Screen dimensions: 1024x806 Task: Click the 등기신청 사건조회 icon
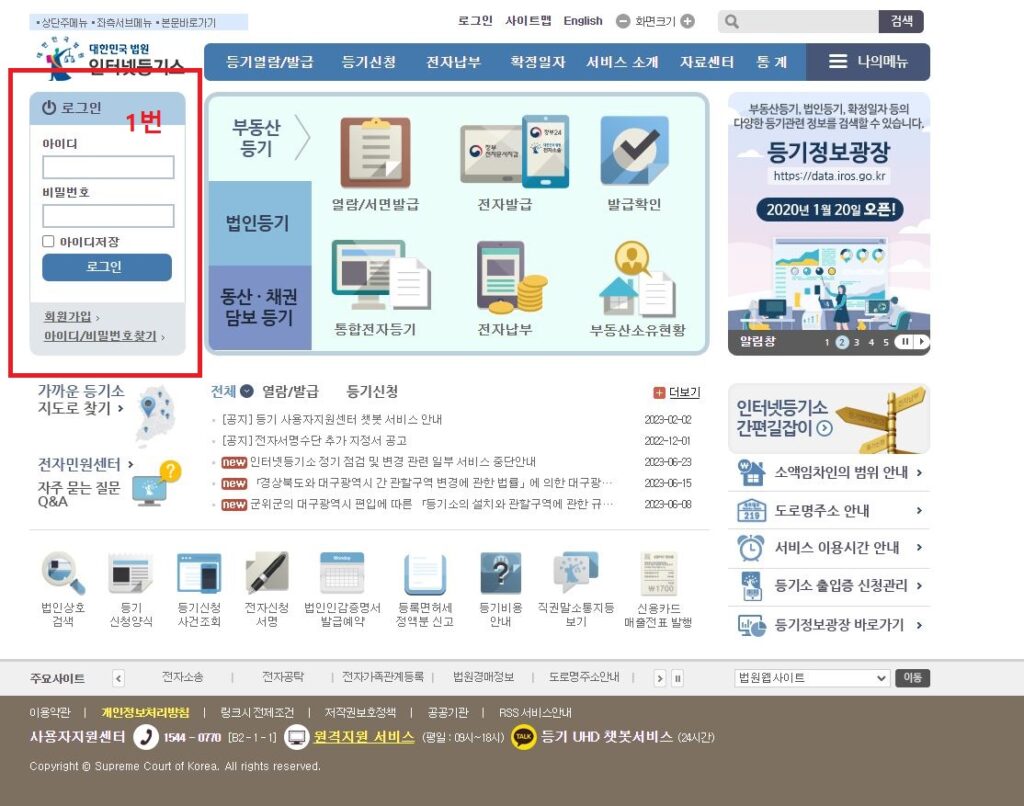tap(199, 573)
